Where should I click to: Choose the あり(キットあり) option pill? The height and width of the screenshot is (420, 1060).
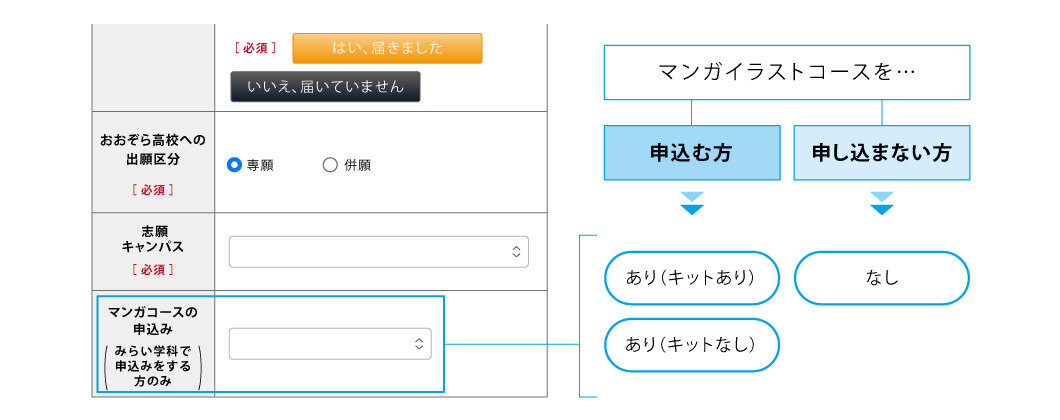click(692, 278)
